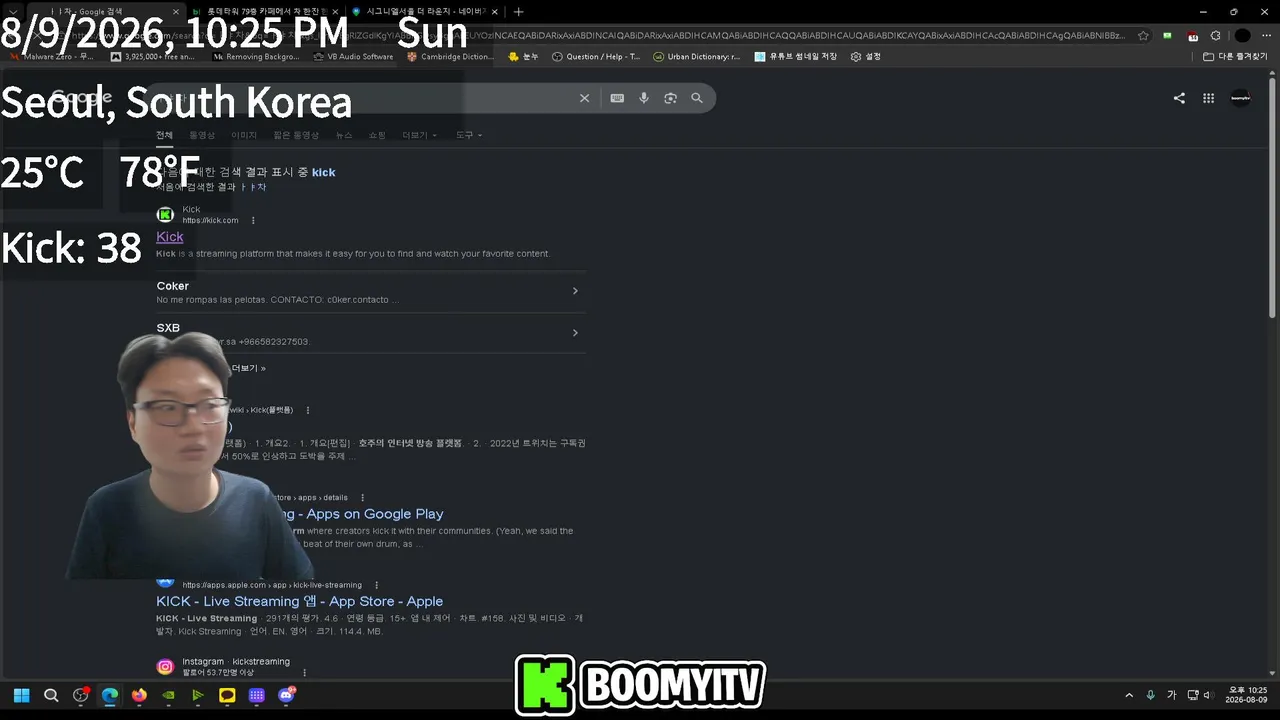Open the Nvidia app on the taskbar
1280x720 pixels.
coord(168,695)
